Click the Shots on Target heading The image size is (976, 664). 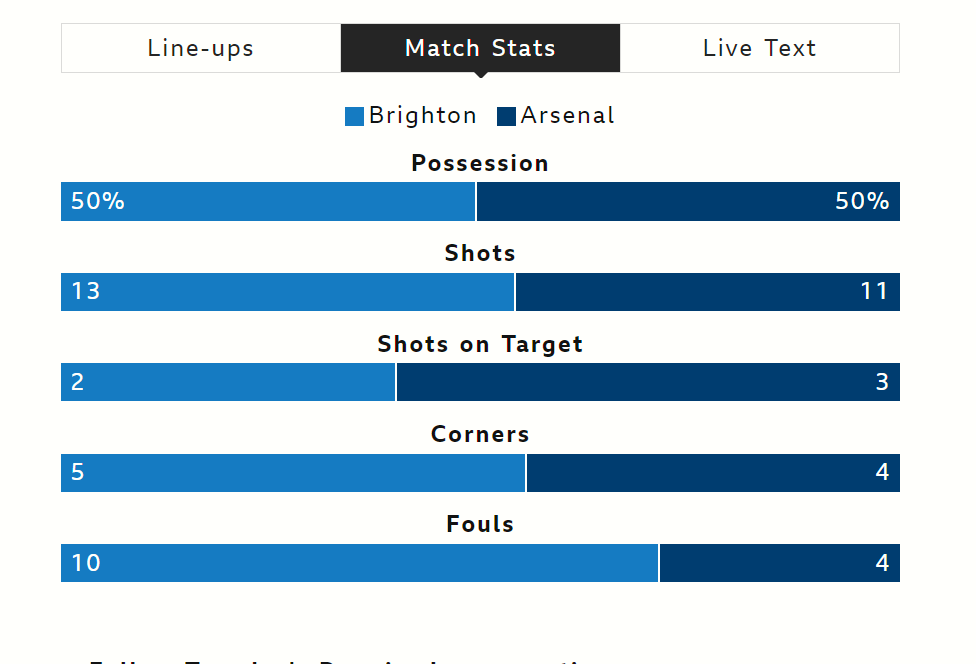(x=480, y=344)
